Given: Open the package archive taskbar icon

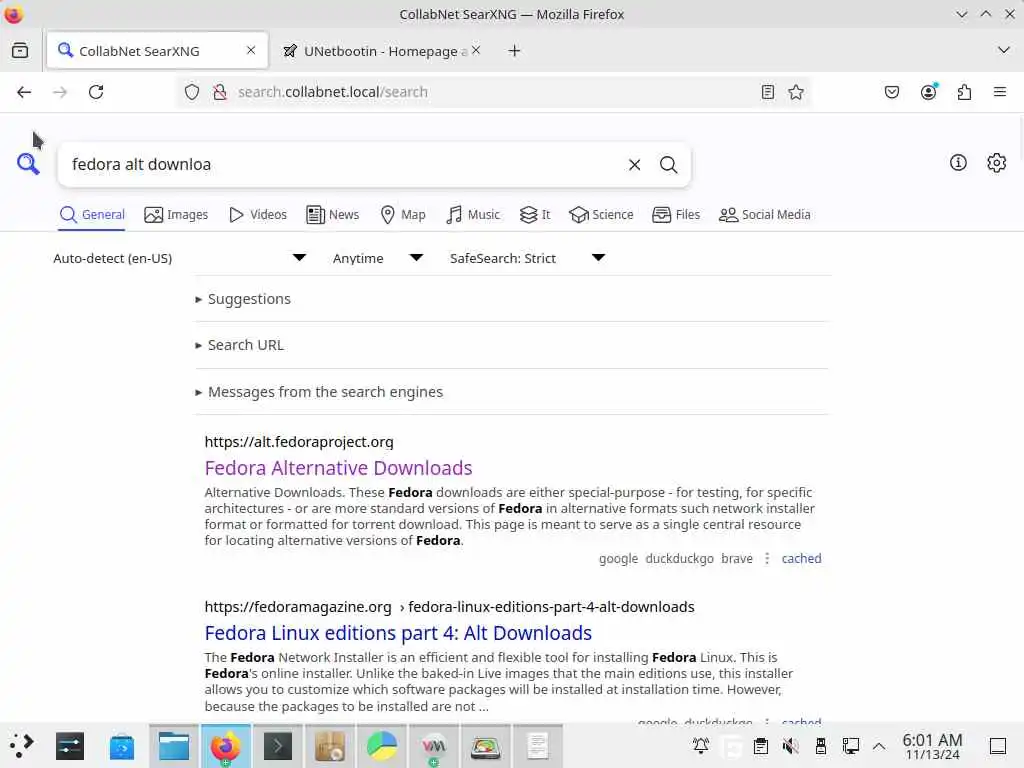Looking at the screenshot, I should tap(330, 746).
